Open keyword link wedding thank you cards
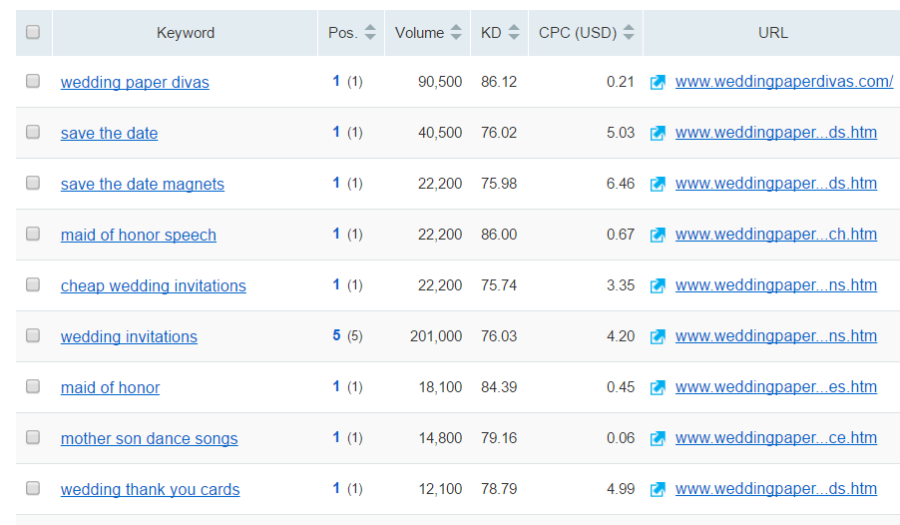Viewport: 900px width, 525px height. tap(150, 489)
